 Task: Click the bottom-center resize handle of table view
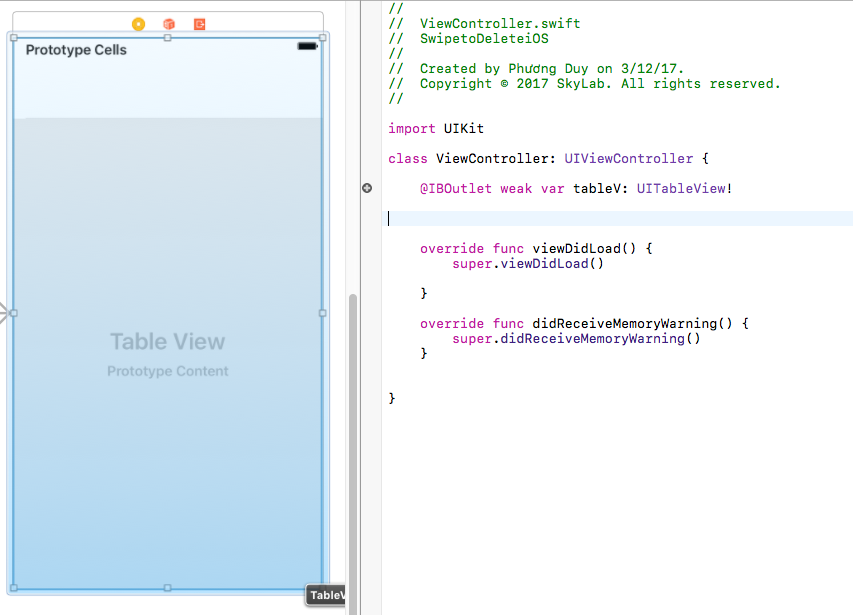(x=168, y=588)
